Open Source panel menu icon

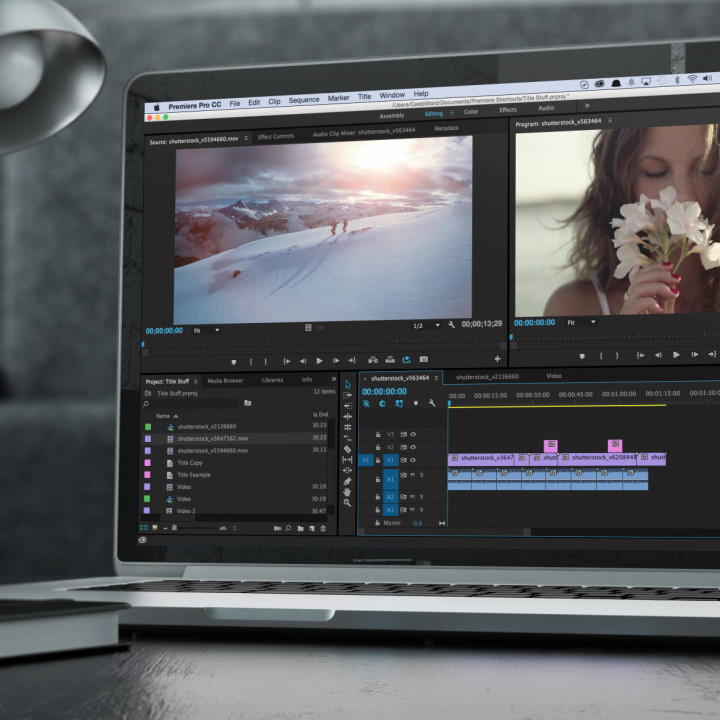246,138
